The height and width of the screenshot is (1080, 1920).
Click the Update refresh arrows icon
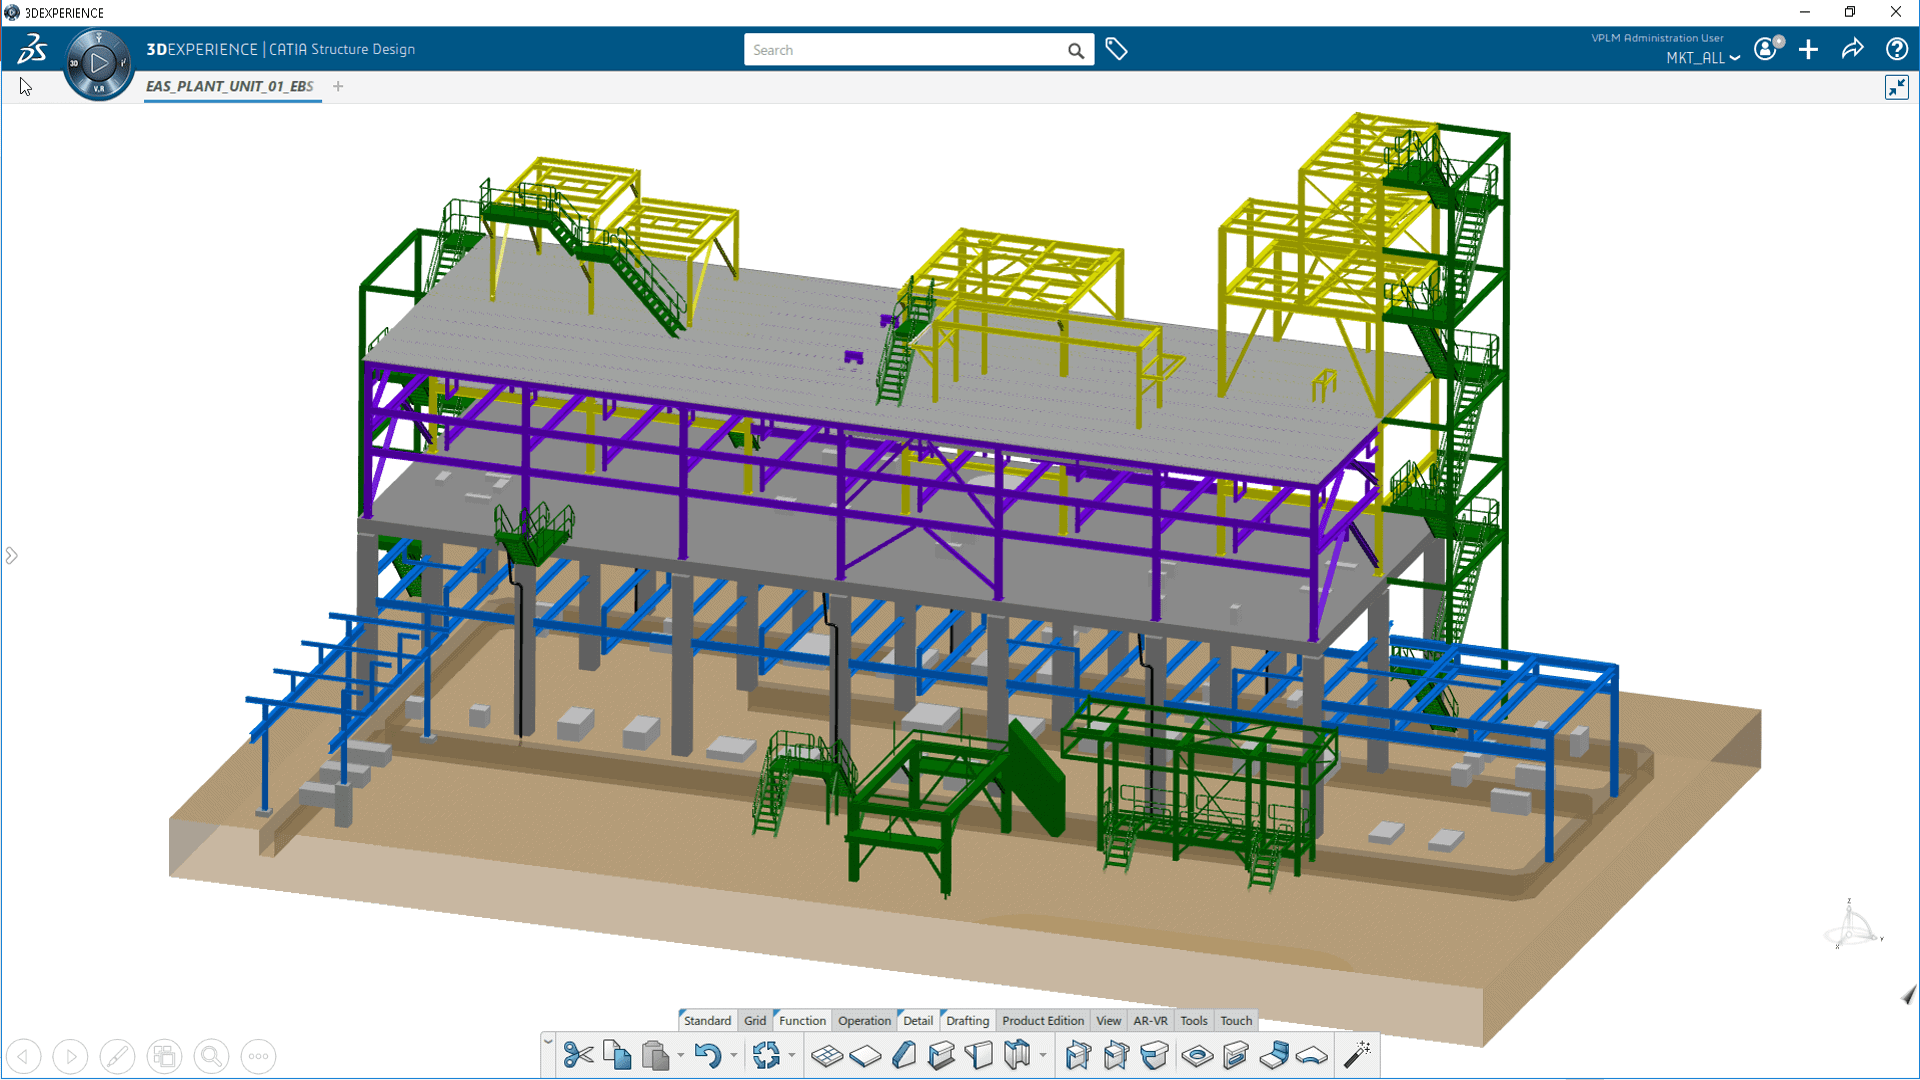[x=766, y=1055]
